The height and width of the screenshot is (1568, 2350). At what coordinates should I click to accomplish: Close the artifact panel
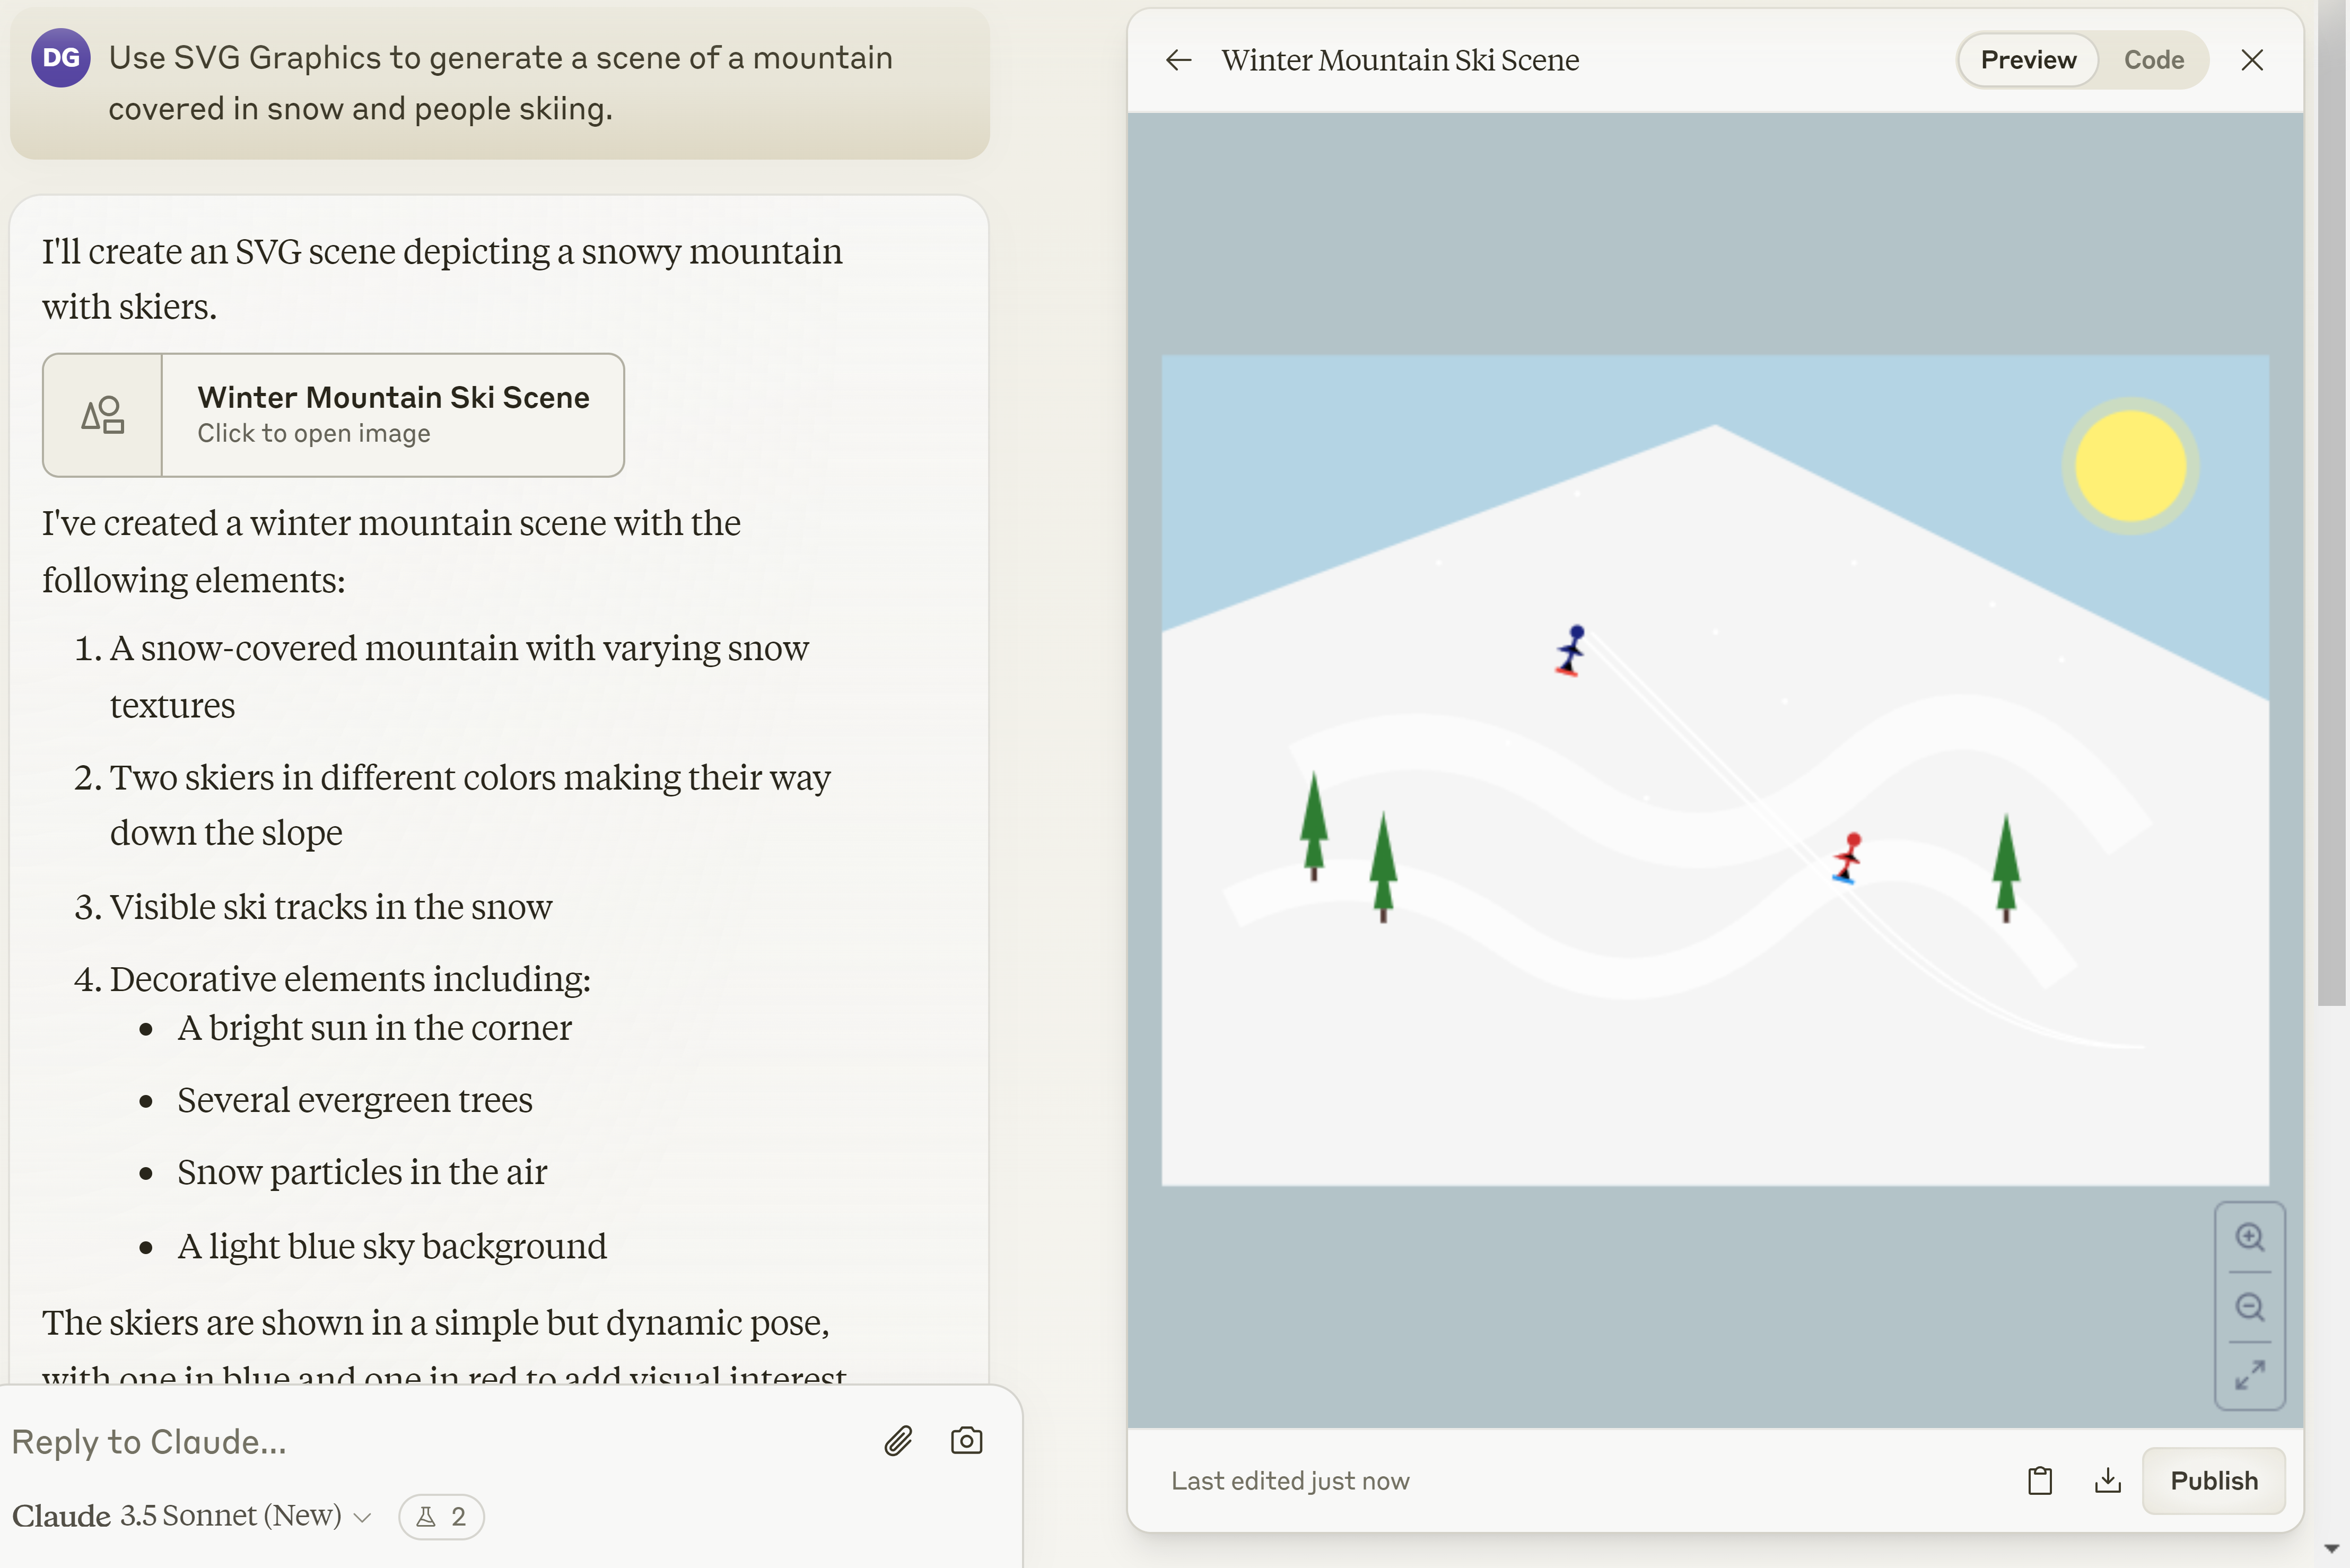[x=2251, y=60]
